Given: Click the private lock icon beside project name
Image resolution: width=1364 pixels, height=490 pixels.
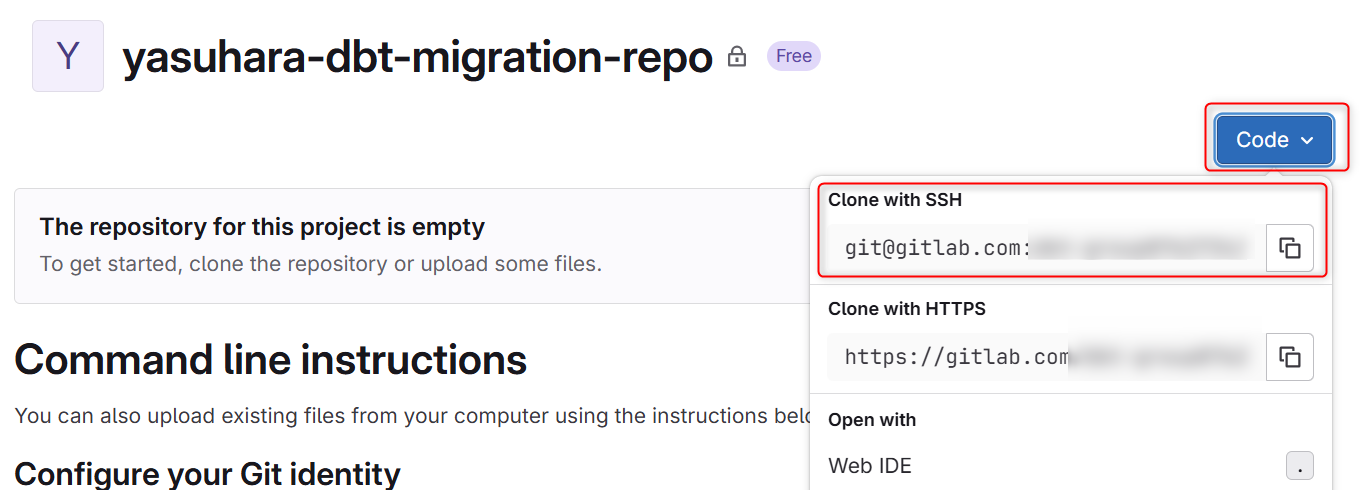Looking at the screenshot, I should coord(737,56).
